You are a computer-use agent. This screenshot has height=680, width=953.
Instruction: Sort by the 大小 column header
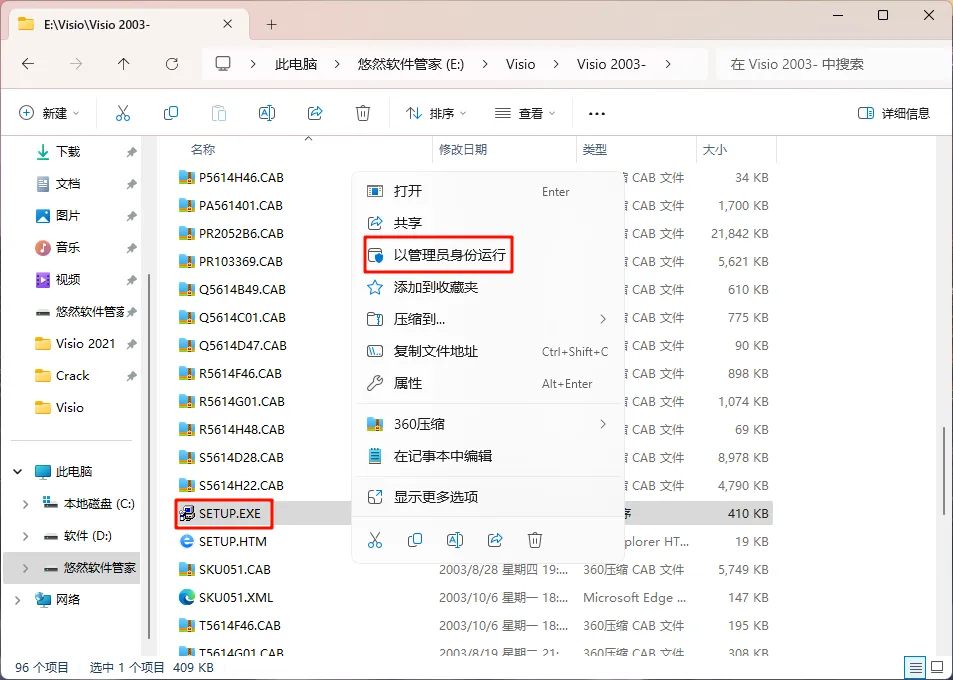pyautogui.click(x=715, y=149)
